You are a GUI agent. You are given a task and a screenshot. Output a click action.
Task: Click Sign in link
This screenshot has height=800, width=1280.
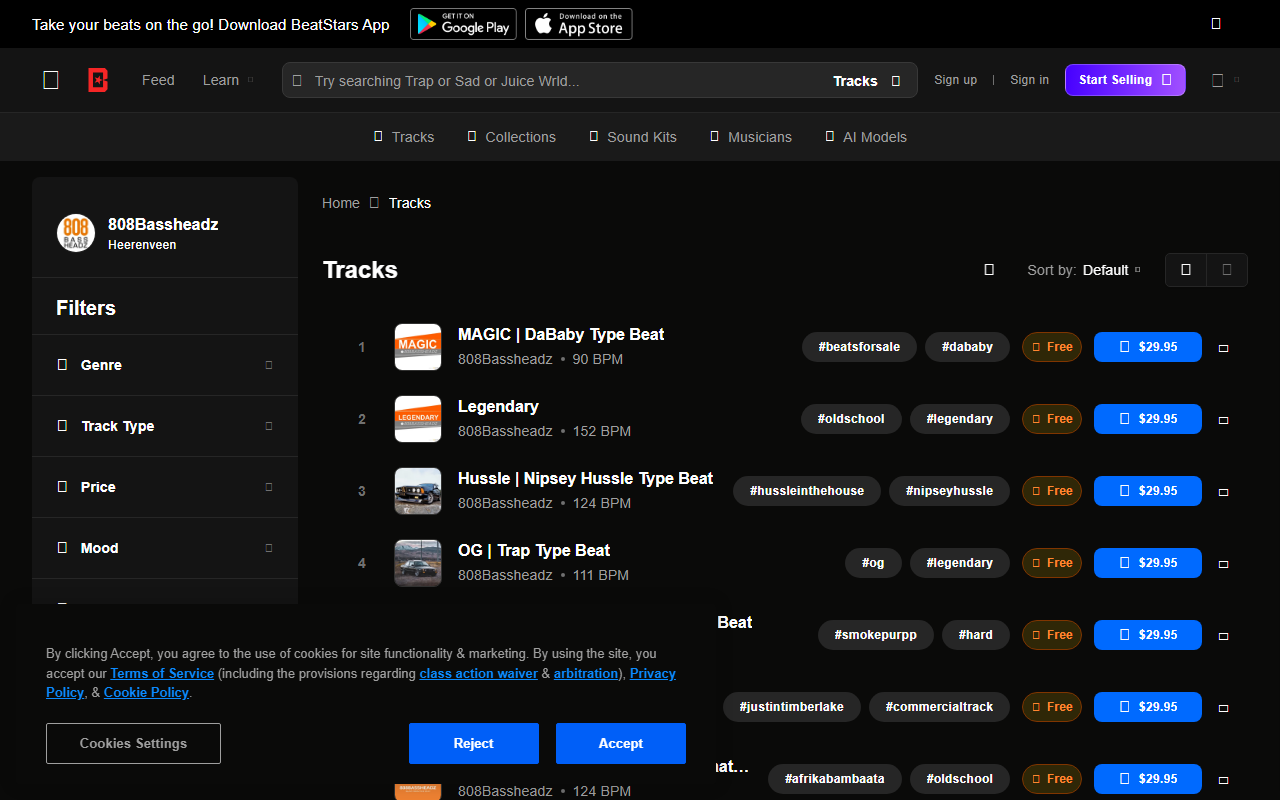click(1029, 80)
